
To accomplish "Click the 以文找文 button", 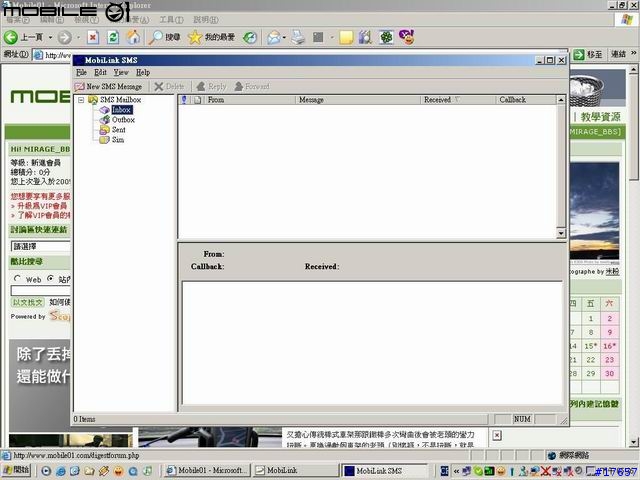I will pos(28,302).
